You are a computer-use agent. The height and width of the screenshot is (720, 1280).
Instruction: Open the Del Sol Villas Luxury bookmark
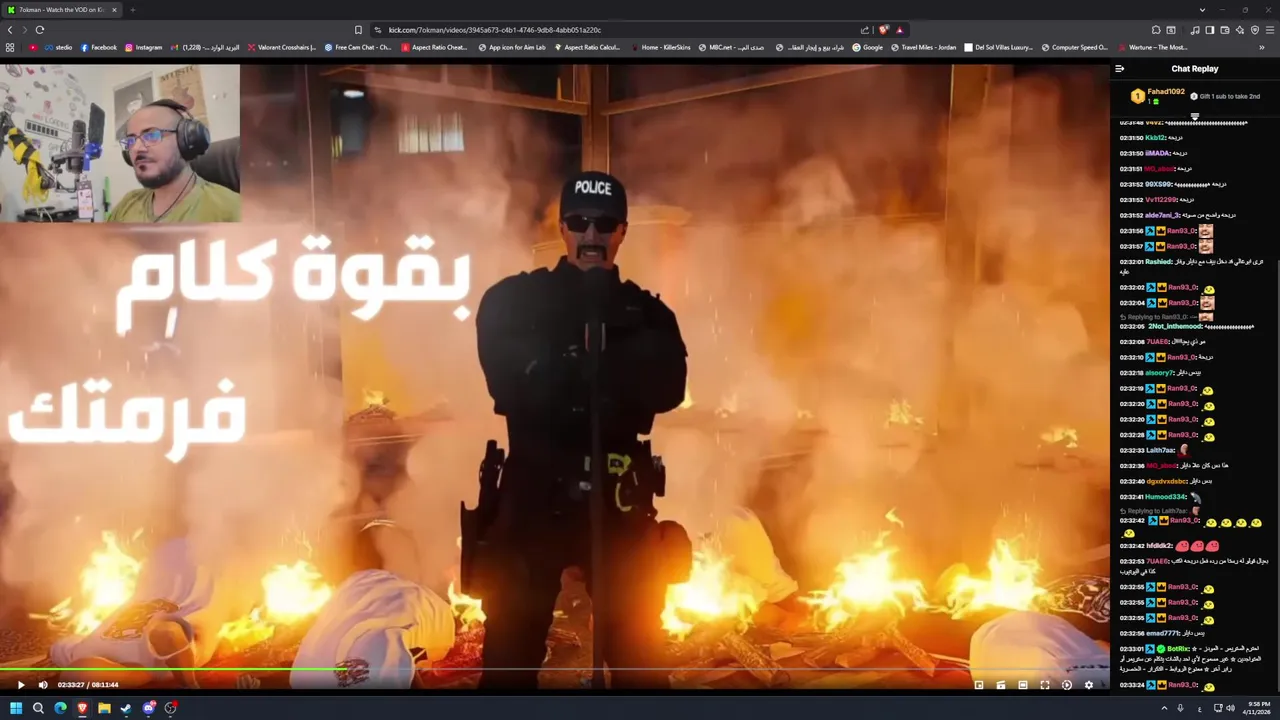click(998, 47)
